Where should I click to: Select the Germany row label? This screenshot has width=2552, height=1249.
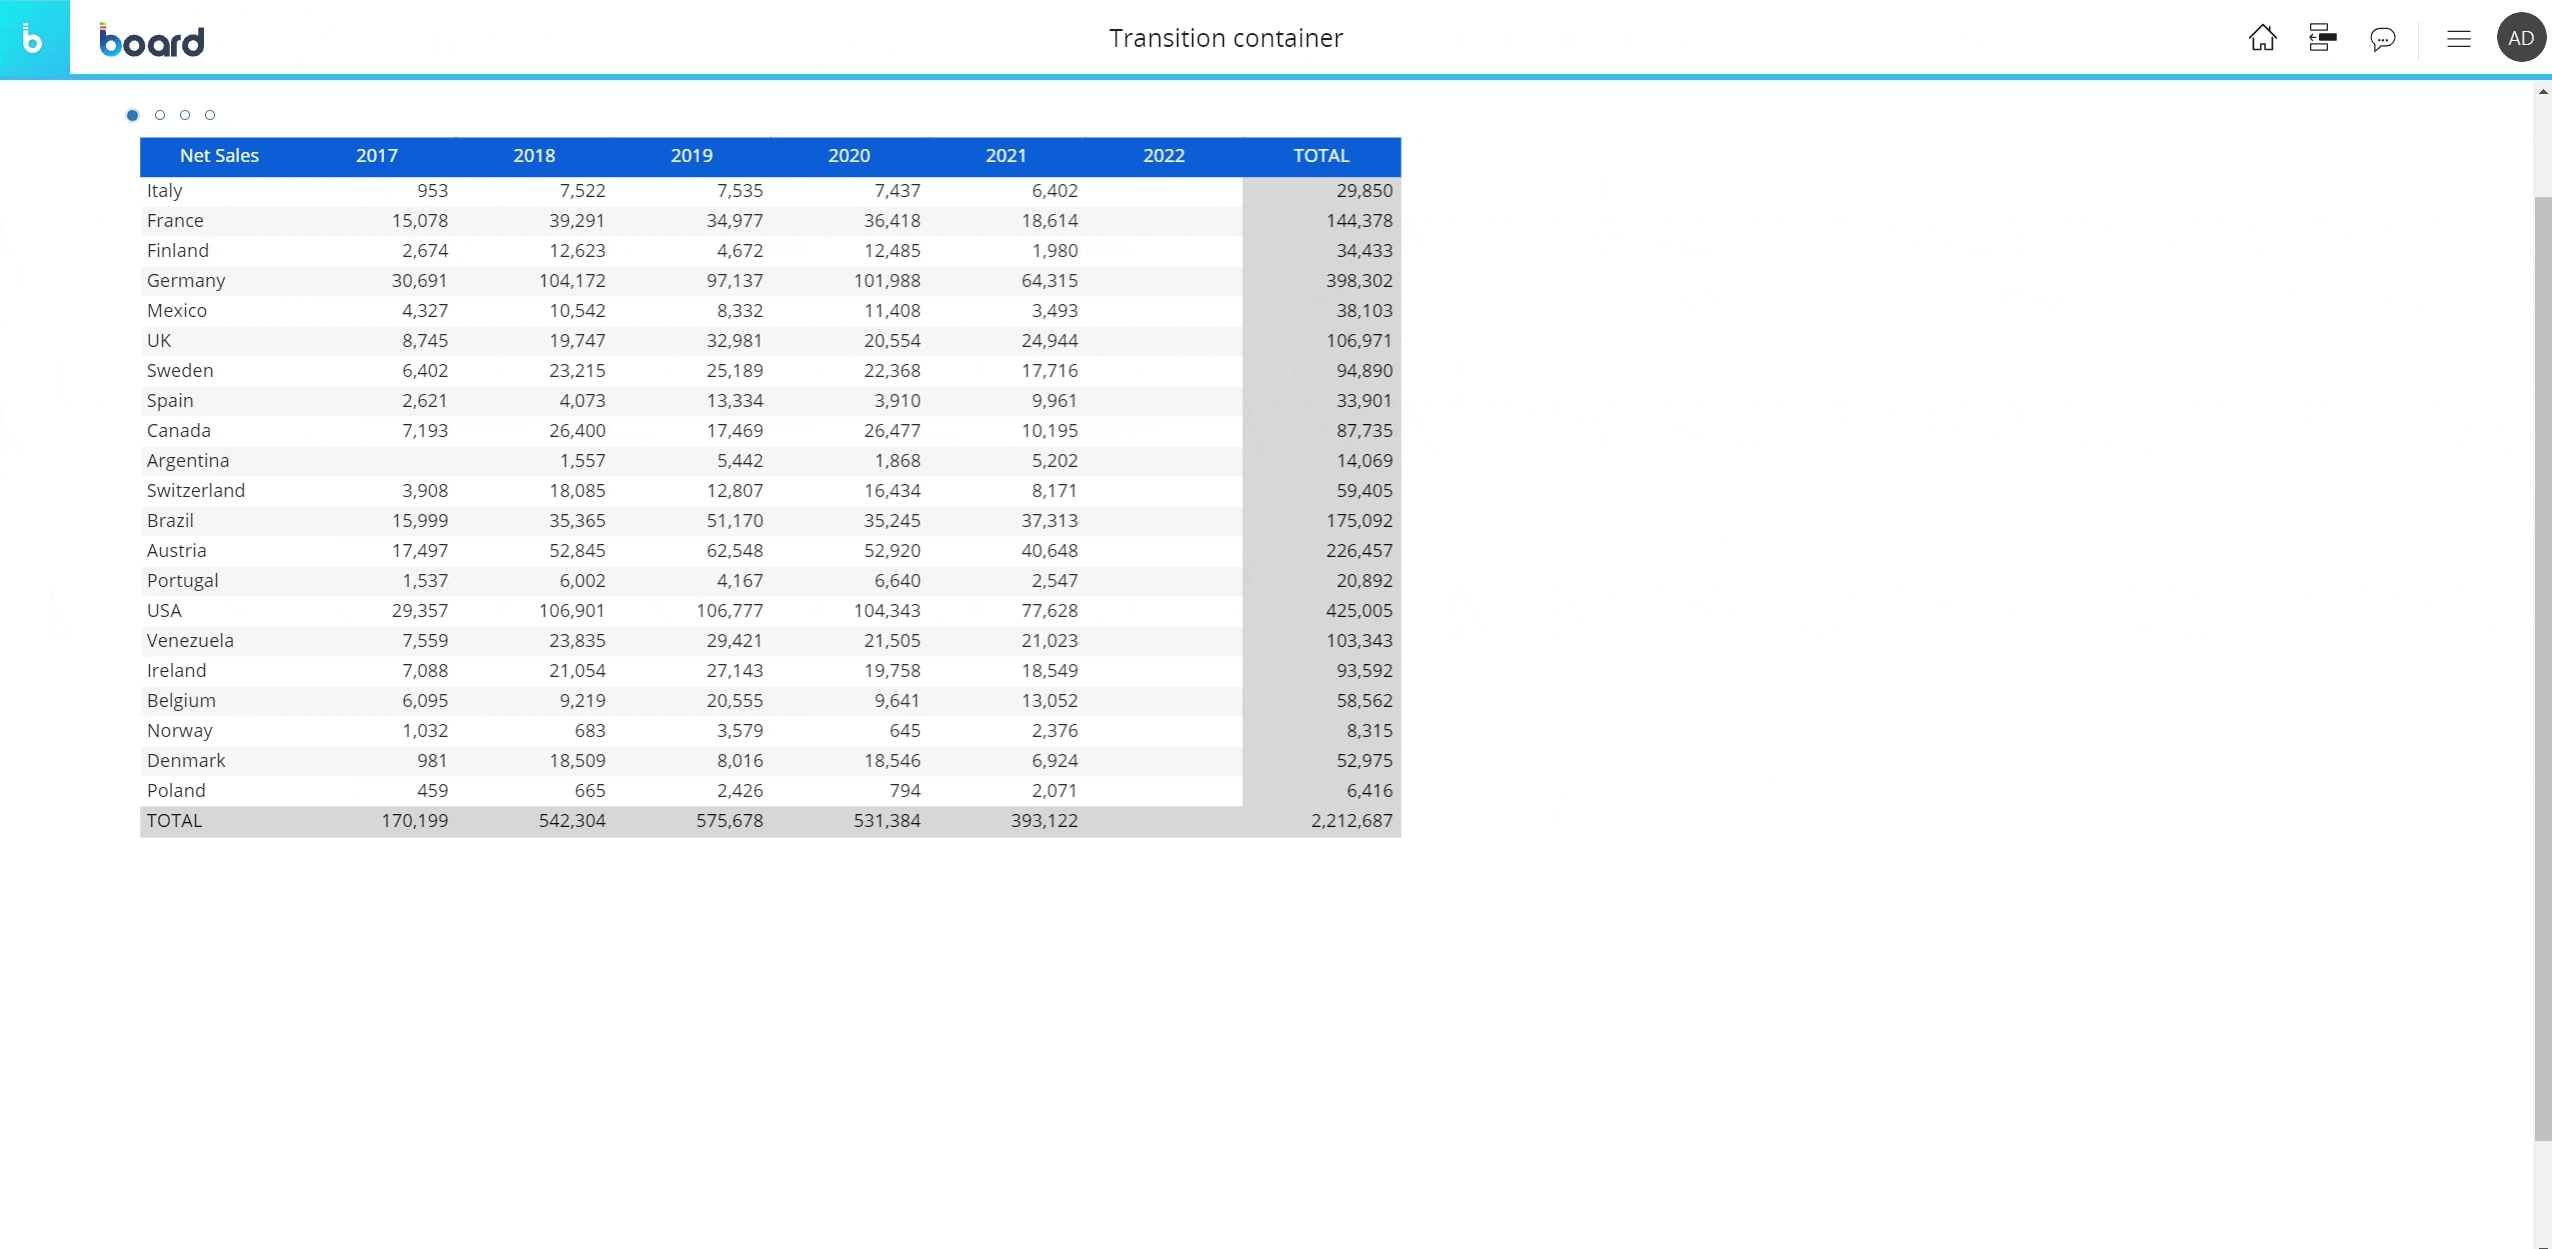(x=186, y=281)
